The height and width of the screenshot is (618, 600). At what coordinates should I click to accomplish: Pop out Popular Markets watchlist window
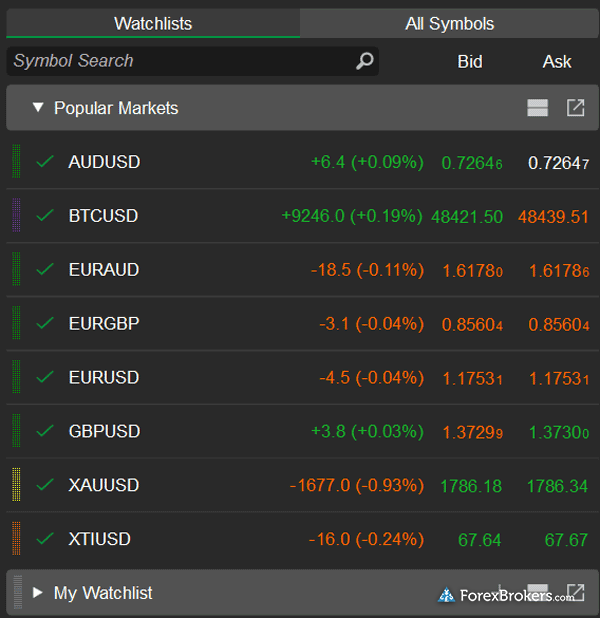click(x=576, y=108)
